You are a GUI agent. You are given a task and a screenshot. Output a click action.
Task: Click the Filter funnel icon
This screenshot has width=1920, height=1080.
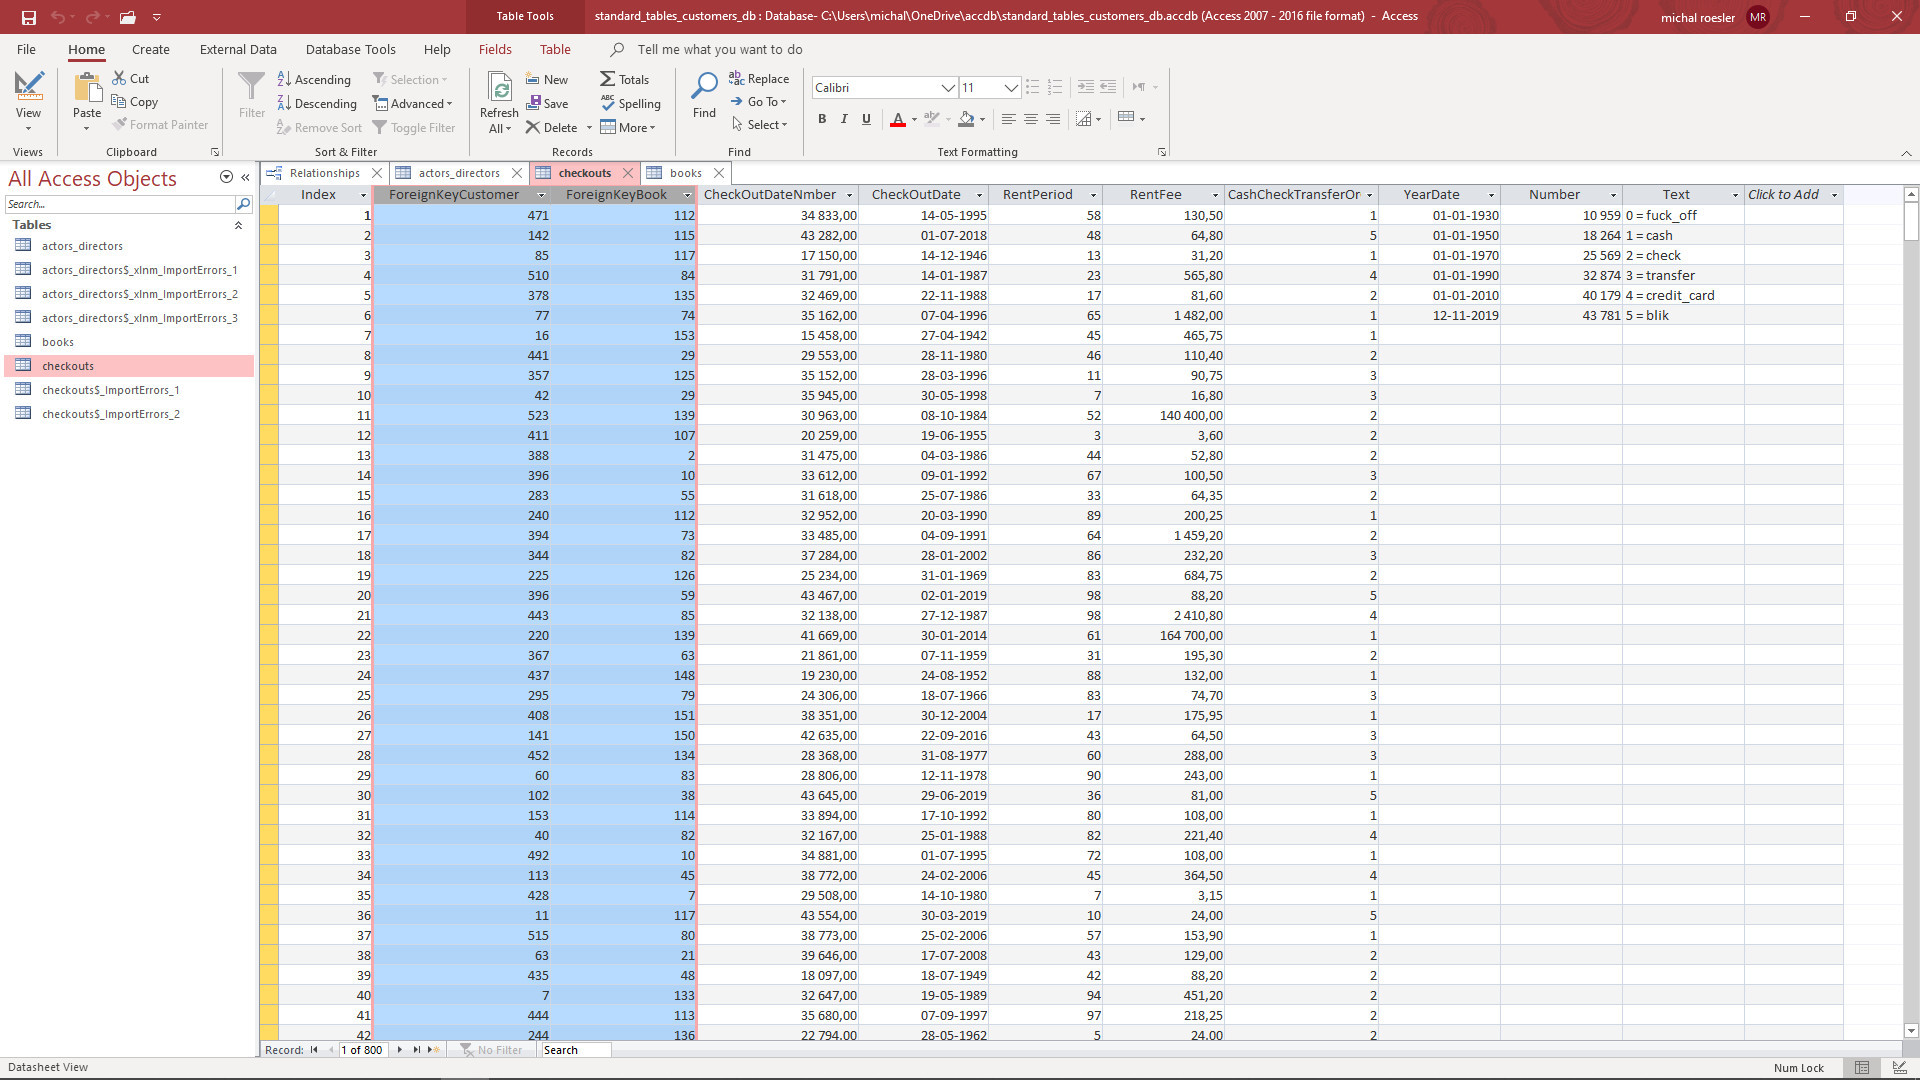point(252,87)
